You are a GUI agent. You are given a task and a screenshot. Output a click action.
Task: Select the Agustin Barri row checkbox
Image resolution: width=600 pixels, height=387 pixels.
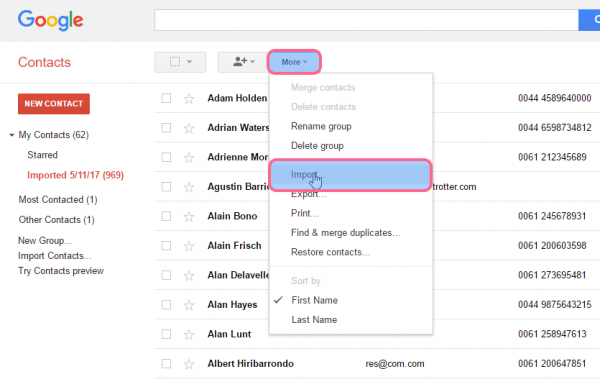pyautogui.click(x=166, y=186)
